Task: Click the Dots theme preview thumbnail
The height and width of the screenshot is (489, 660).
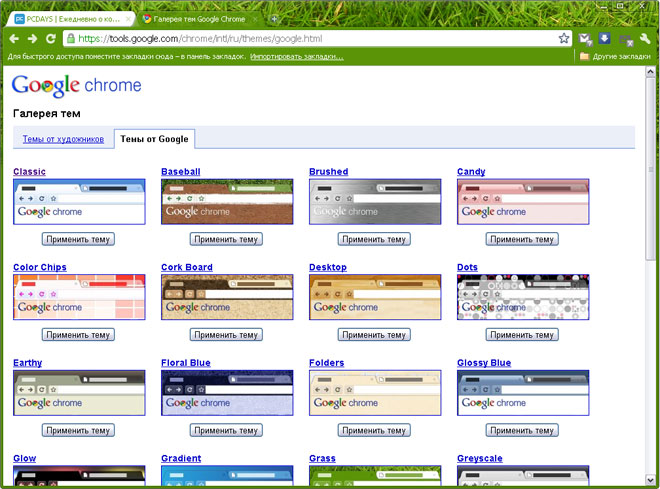Action: point(523,297)
